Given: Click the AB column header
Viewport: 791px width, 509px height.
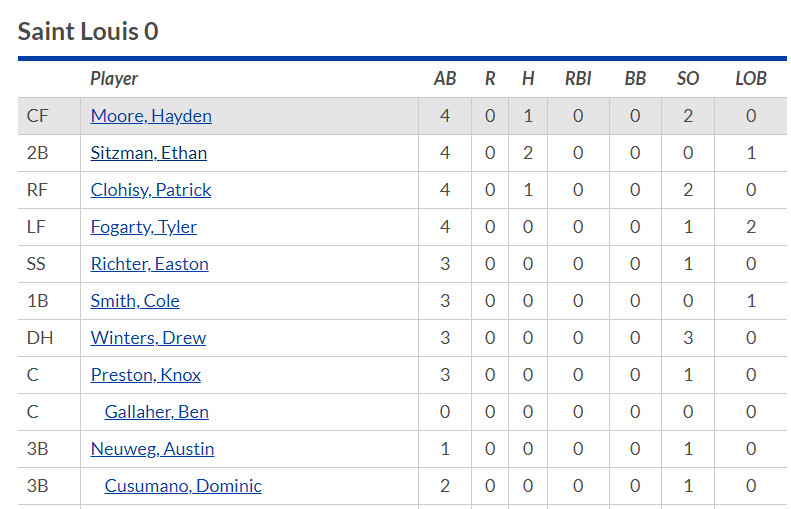Looking at the screenshot, I should [x=445, y=79].
